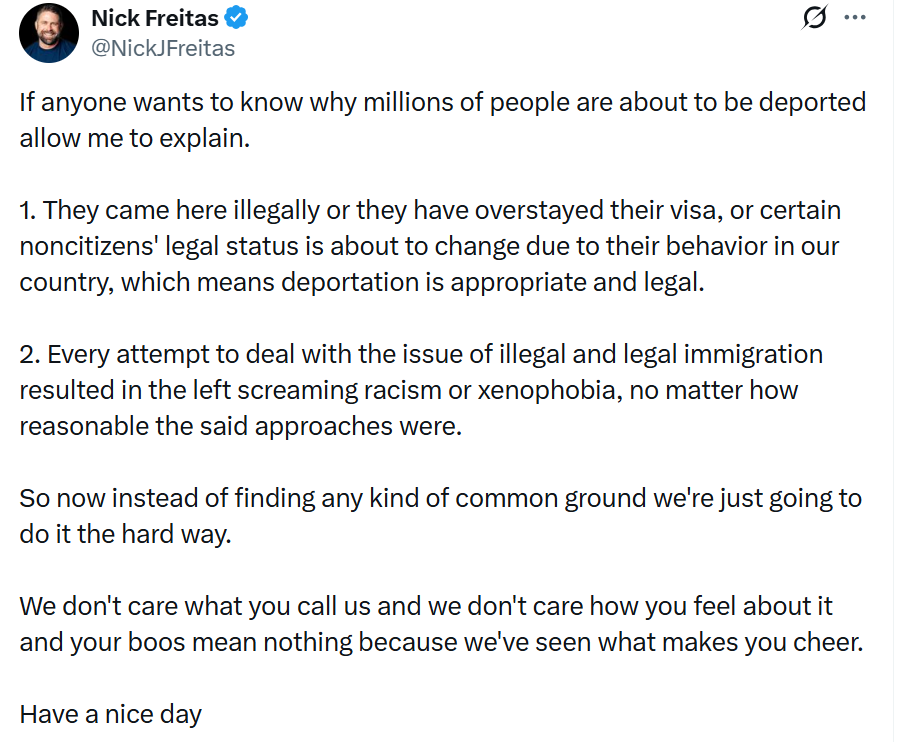Click the "allow me to explain." line
The height and width of the screenshot is (742, 919).
click(x=134, y=138)
